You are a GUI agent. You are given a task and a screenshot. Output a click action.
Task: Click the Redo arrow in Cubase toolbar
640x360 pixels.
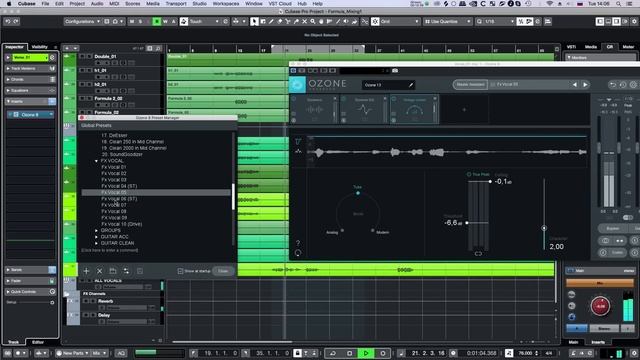click(16, 22)
